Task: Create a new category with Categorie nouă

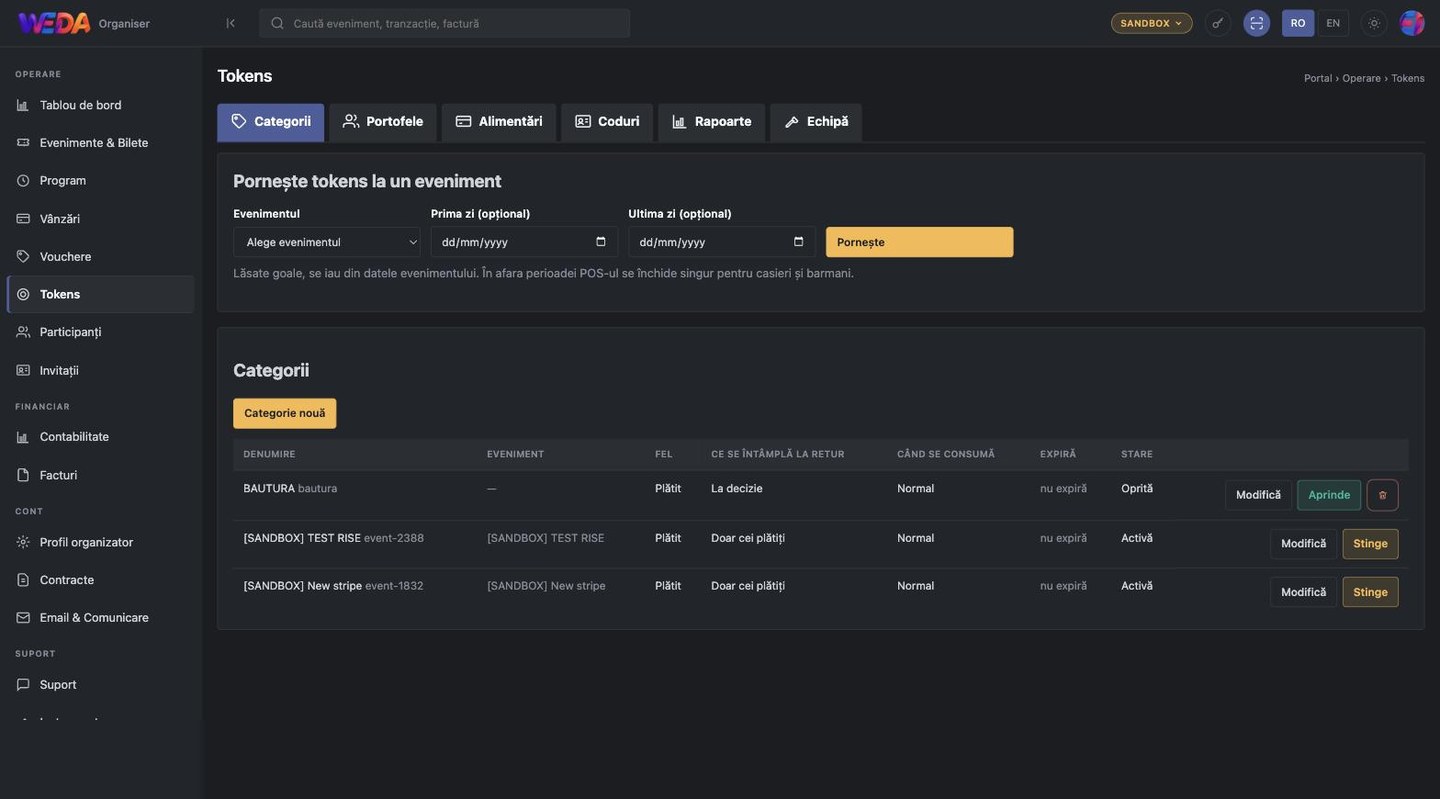Action: (x=285, y=414)
